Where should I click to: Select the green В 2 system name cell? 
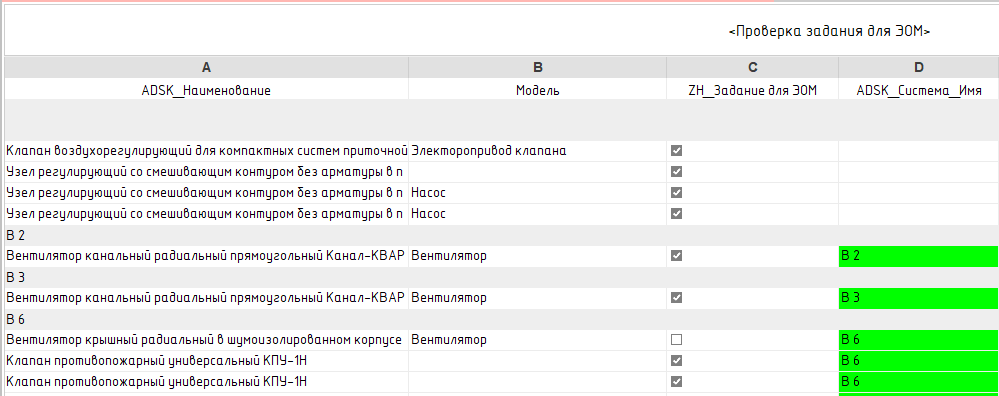coord(919,256)
